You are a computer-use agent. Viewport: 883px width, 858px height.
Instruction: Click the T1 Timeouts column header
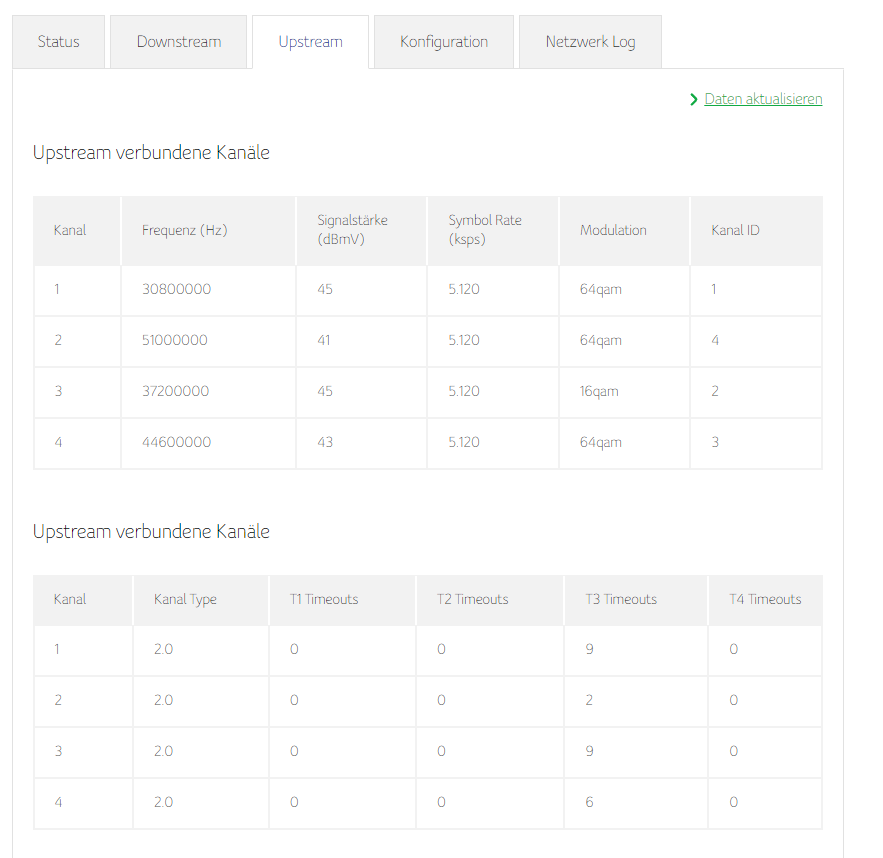click(324, 599)
